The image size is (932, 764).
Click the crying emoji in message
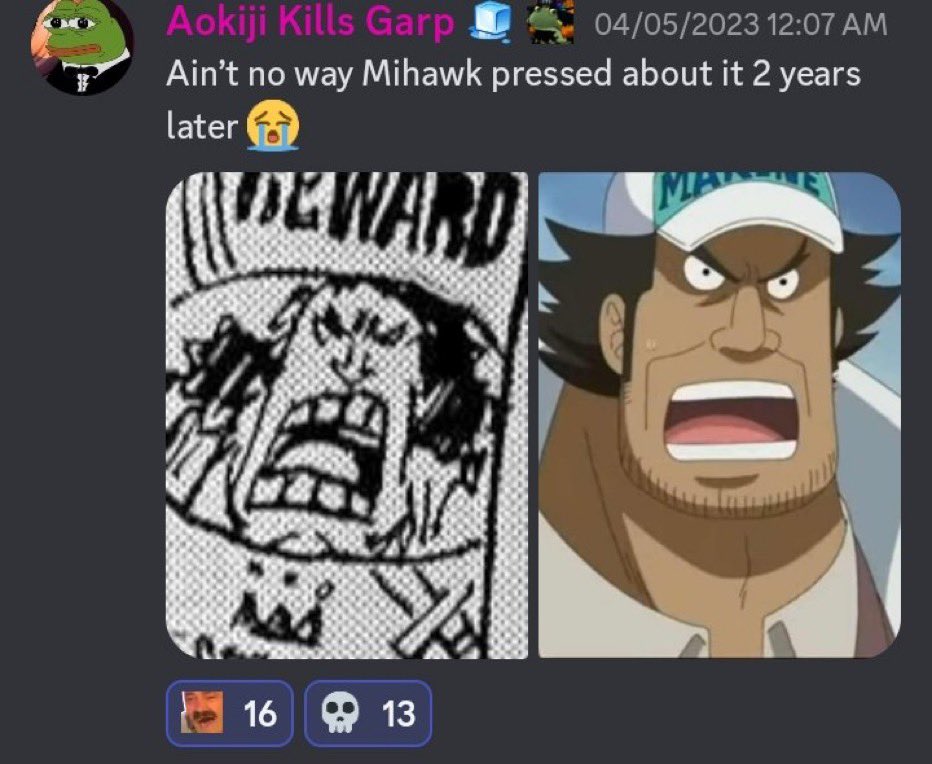pyautogui.click(x=273, y=125)
